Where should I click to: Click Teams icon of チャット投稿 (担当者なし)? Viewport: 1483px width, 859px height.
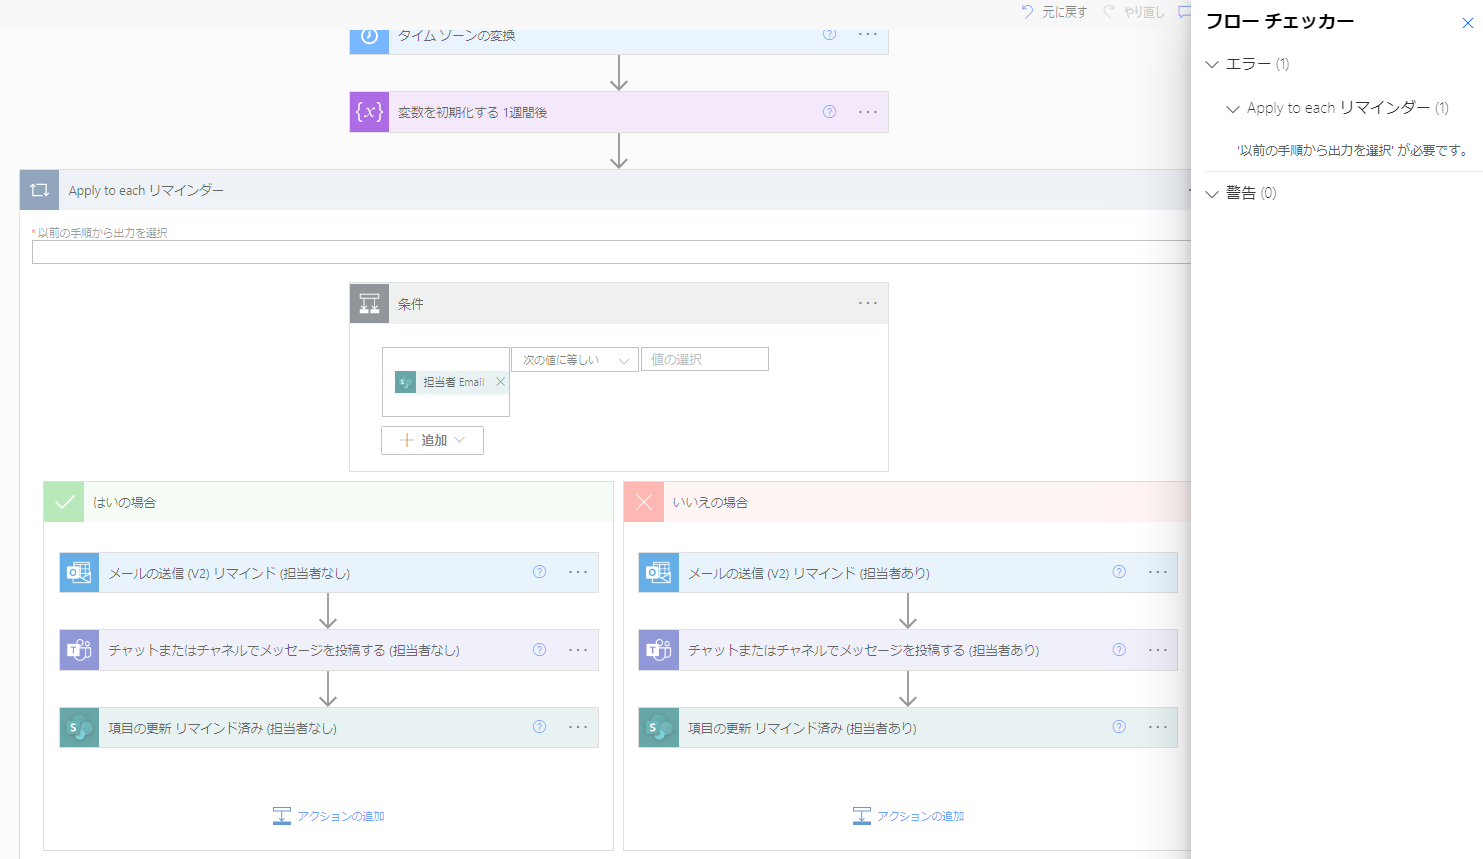pyautogui.click(x=79, y=650)
